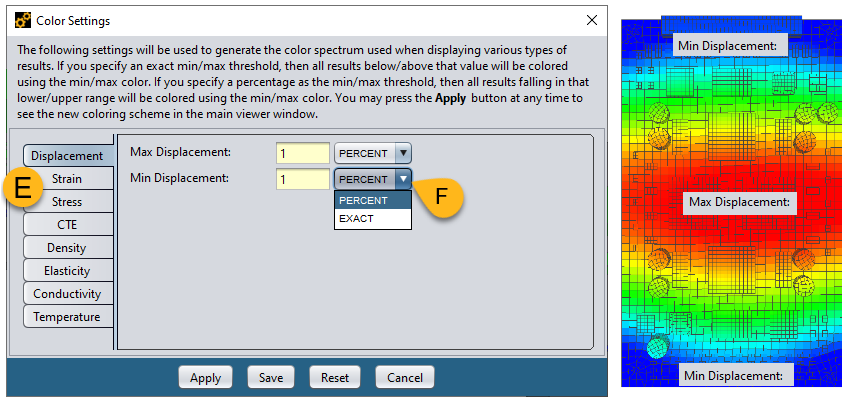Switch to the Conductivity tab
Viewport: 849px width, 407px height.
[x=67, y=294]
